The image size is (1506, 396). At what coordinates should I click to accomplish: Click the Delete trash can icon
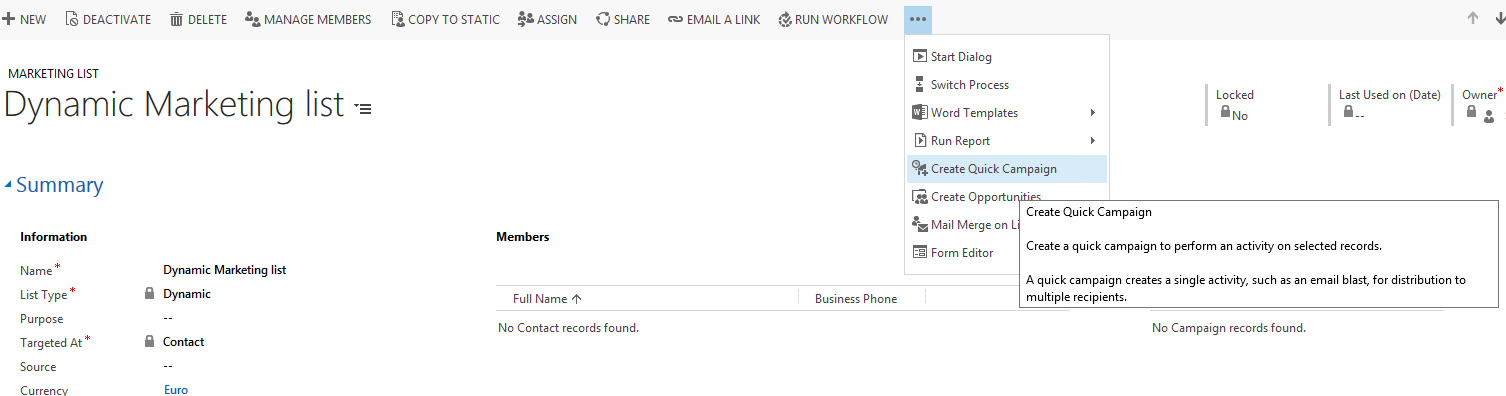tap(176, 19)
